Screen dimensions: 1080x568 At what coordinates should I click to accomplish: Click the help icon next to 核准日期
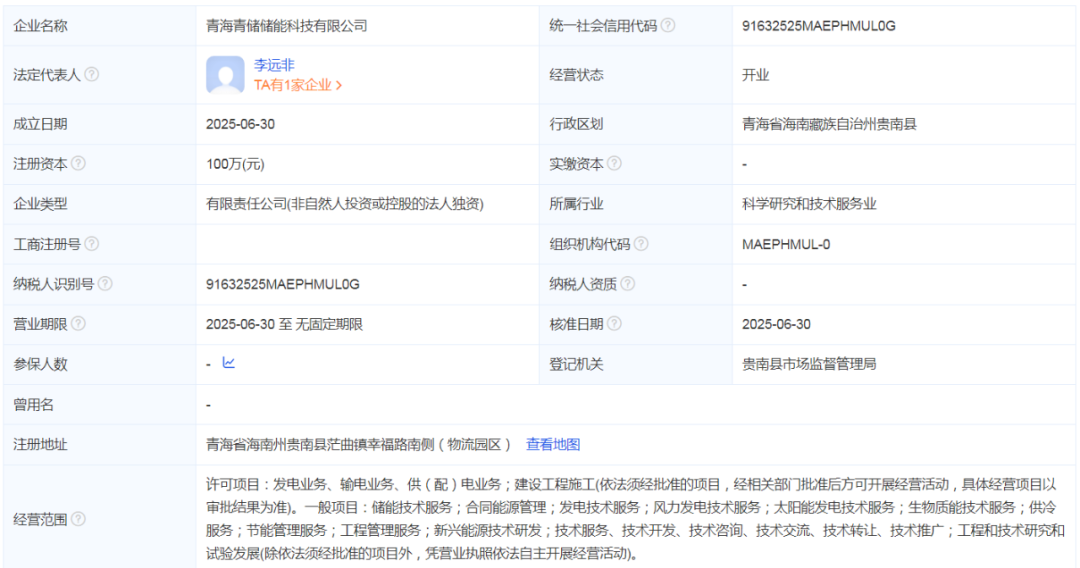pyautogui.click(x=614, y=324)
